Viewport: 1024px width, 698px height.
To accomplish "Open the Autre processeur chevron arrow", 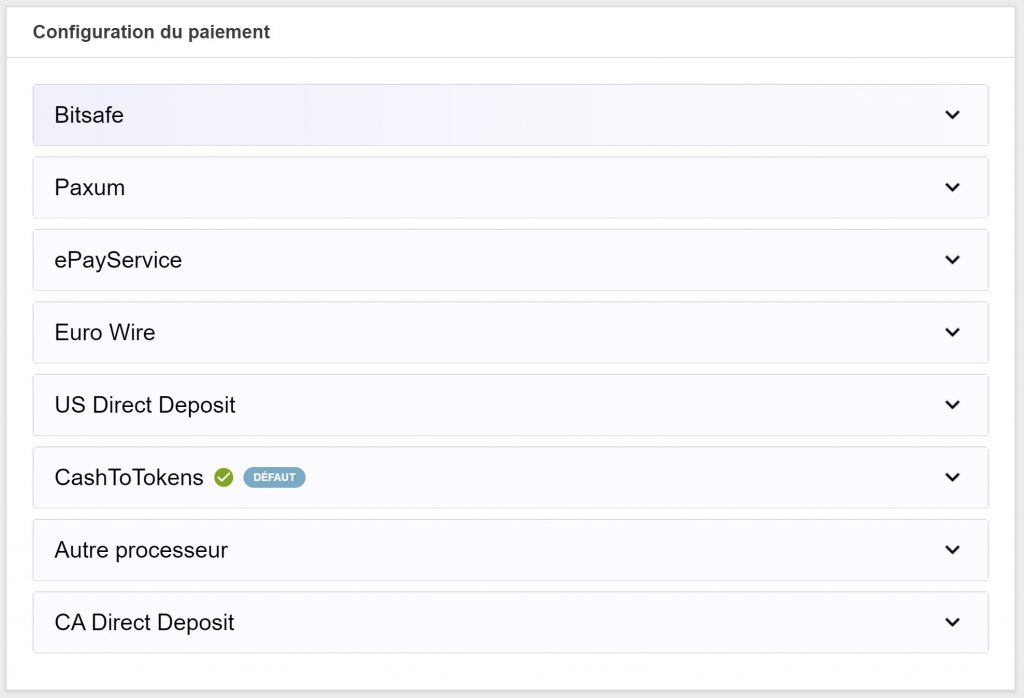I will (952, 550).
